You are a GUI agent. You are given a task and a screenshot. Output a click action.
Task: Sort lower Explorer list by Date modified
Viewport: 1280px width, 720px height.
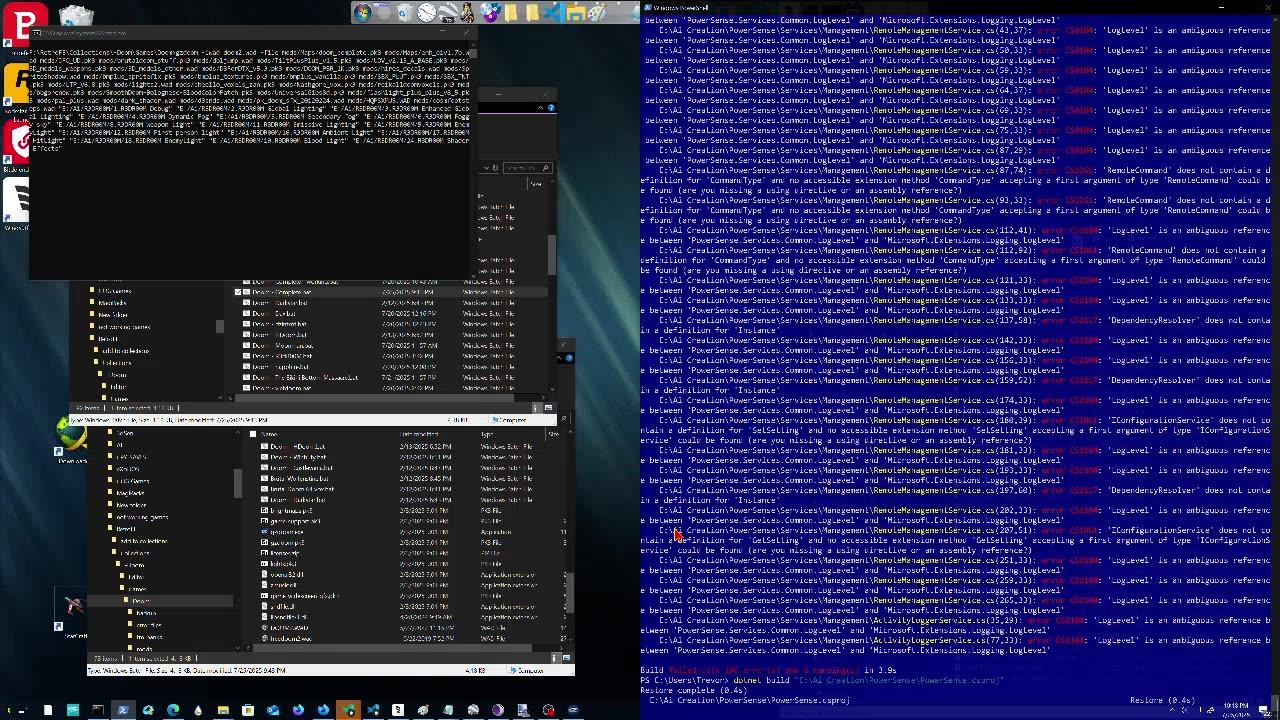tap(419, 434)
